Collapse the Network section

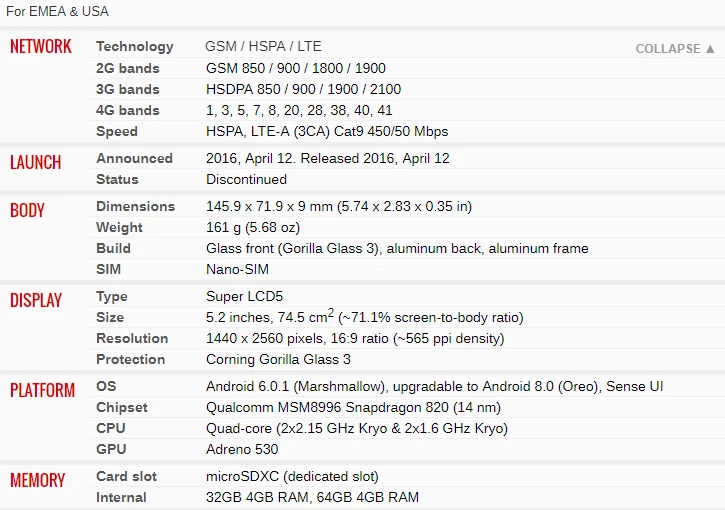click(675, 48)
